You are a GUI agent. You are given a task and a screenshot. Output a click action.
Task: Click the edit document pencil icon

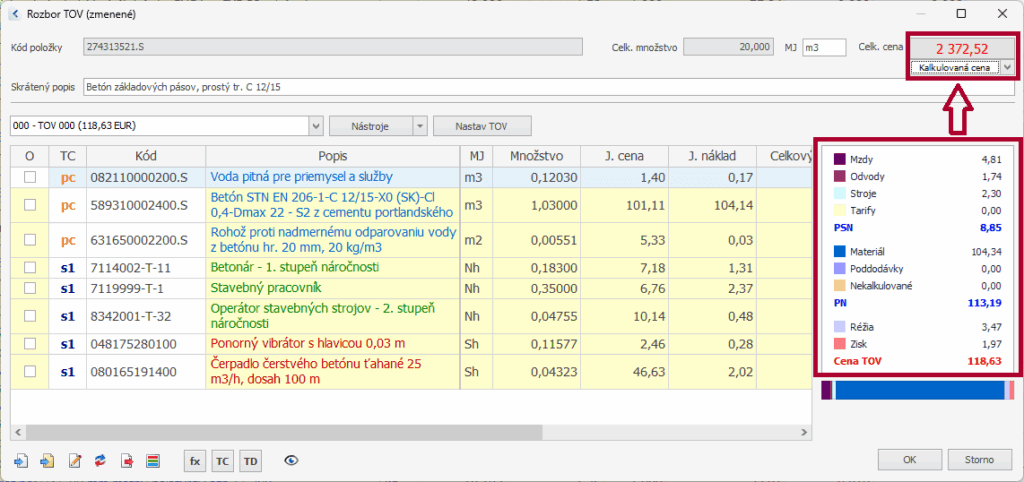(74, 460)
